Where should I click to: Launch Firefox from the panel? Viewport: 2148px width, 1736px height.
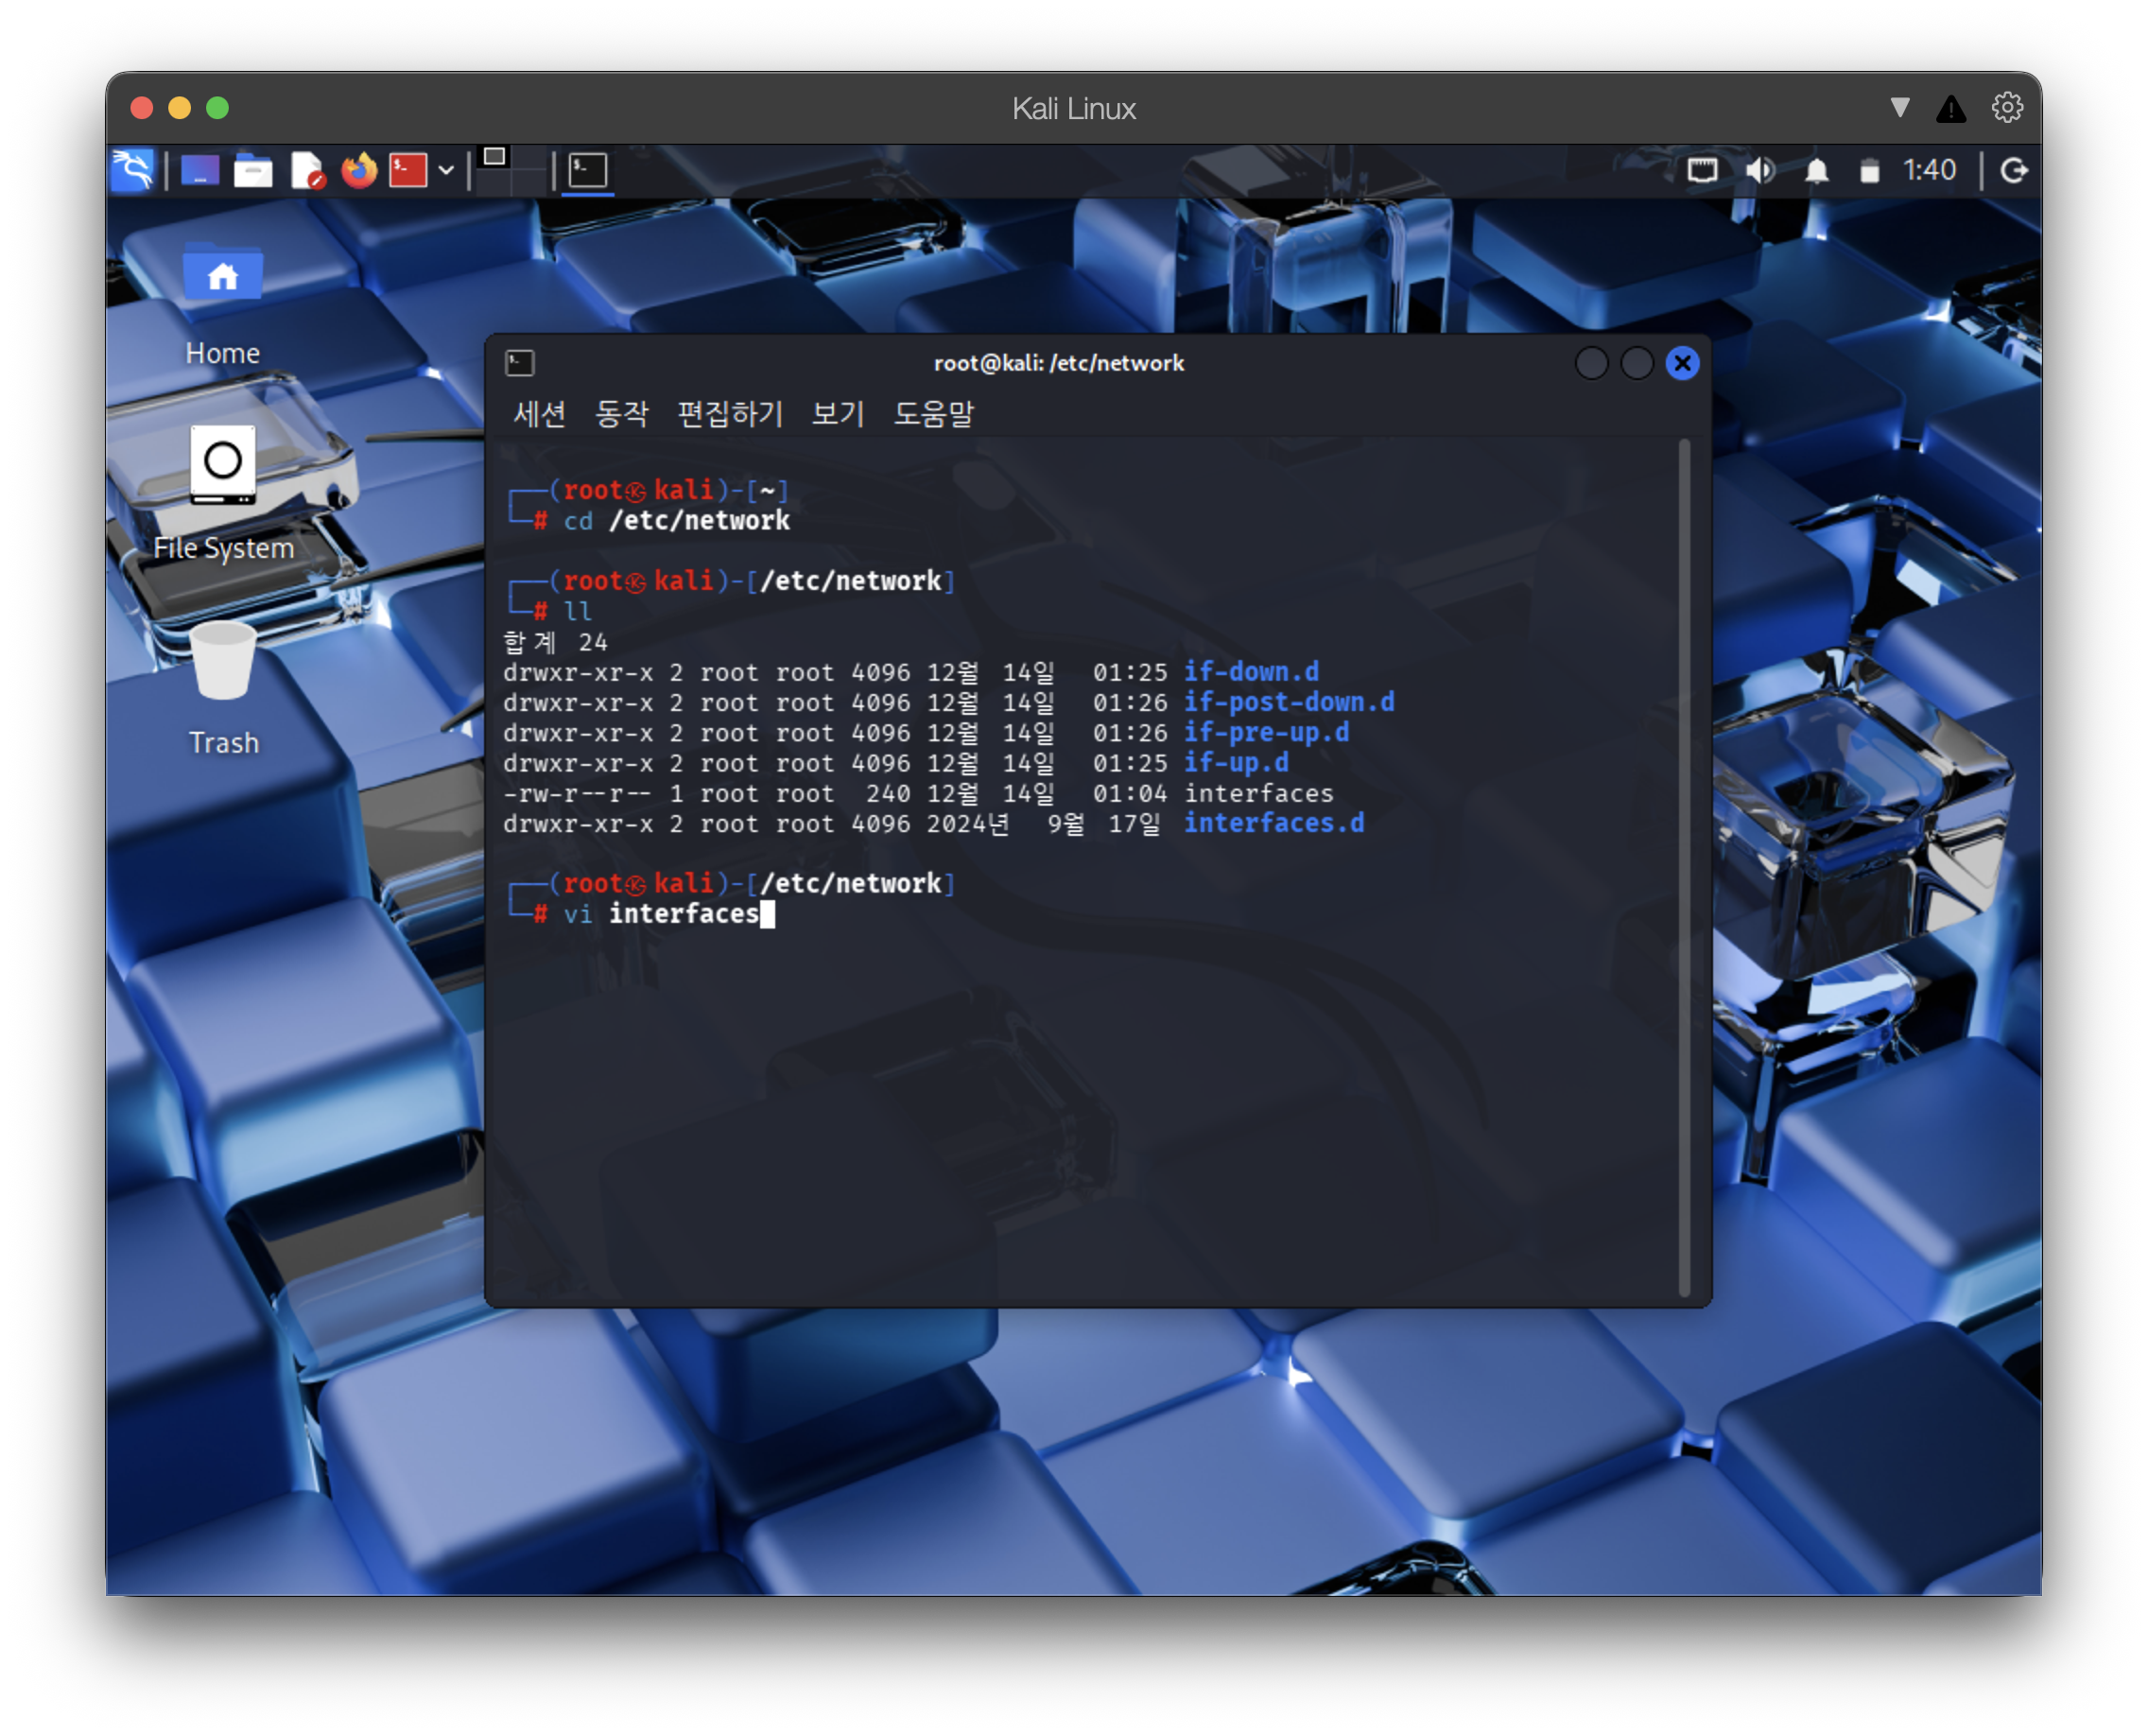pos(359,170)
